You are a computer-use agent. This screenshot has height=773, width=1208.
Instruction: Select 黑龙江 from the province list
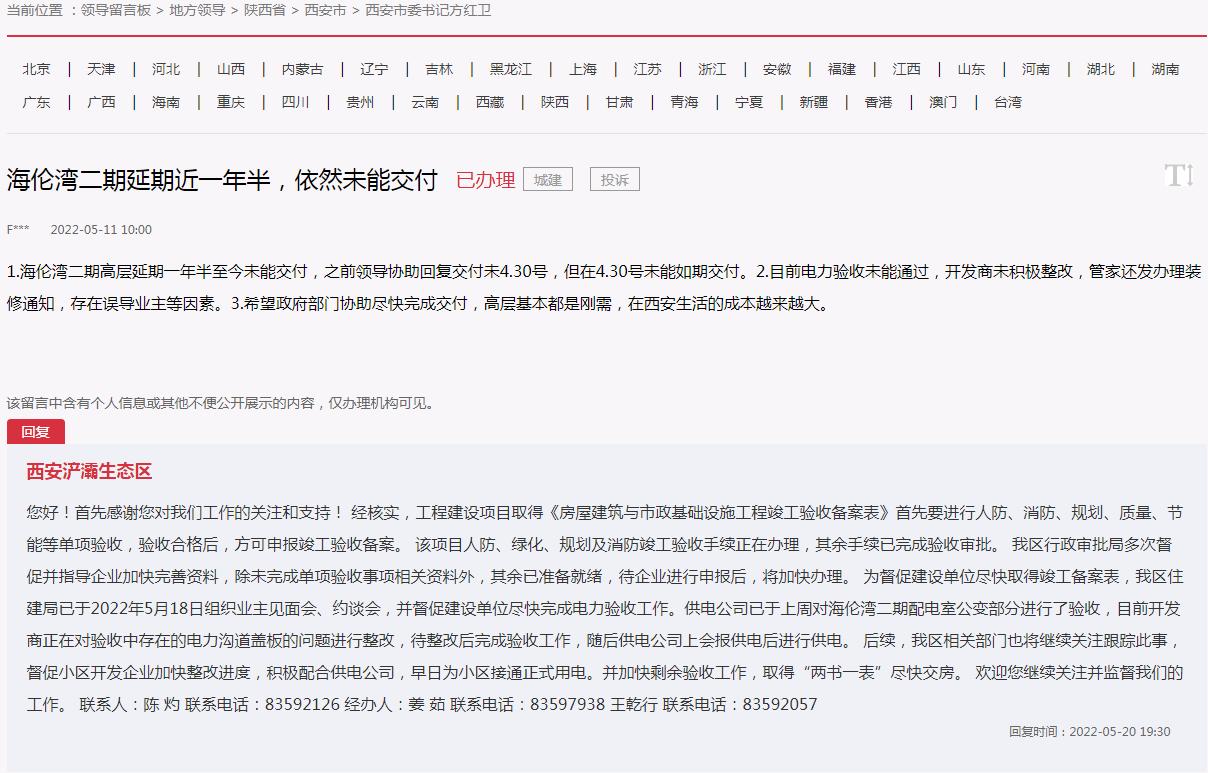tap(510, 69)
